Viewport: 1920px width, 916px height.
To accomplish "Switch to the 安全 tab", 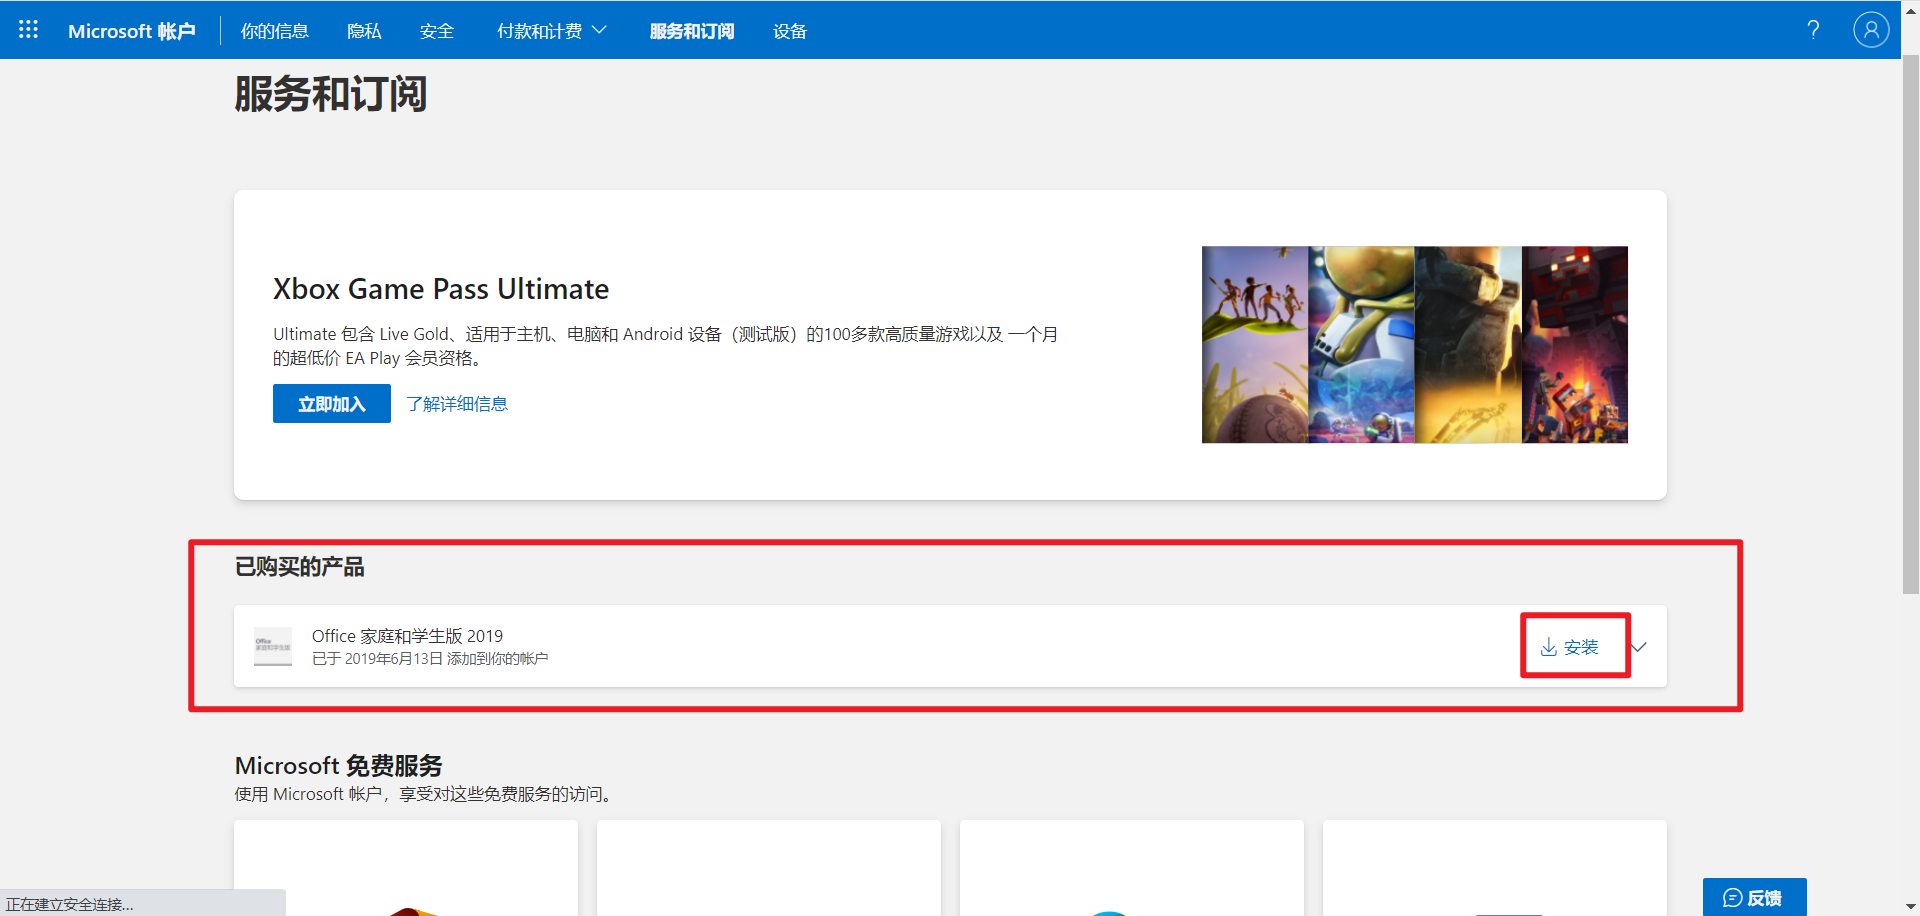I will click(437, 31).
